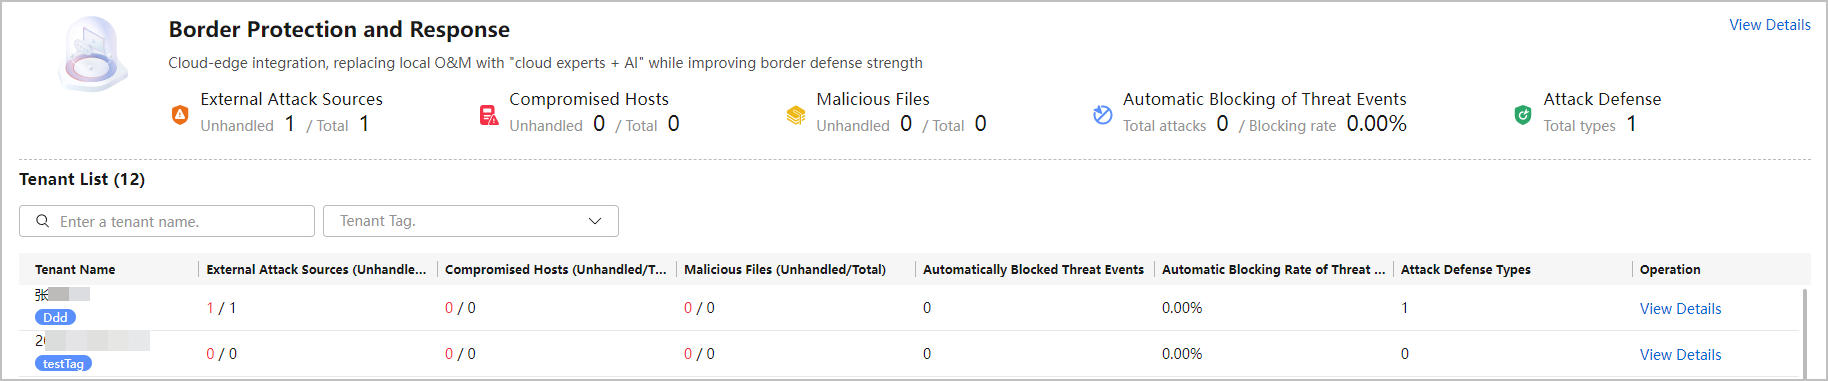Click the search magnifier icon in tenant field
The image size is (1828, 381).
click(x=43, y=221)
